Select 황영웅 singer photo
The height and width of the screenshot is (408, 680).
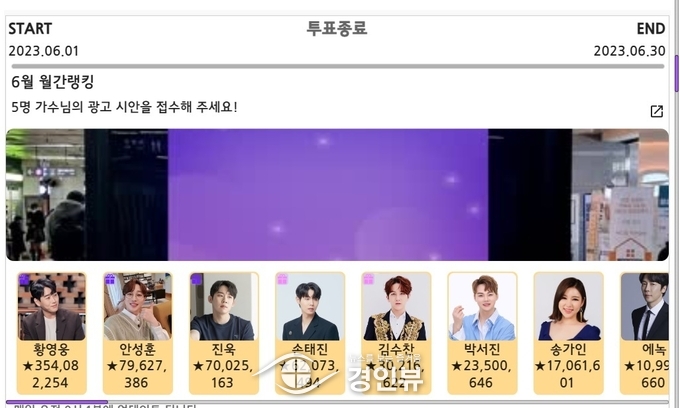(x=52, y=306)
